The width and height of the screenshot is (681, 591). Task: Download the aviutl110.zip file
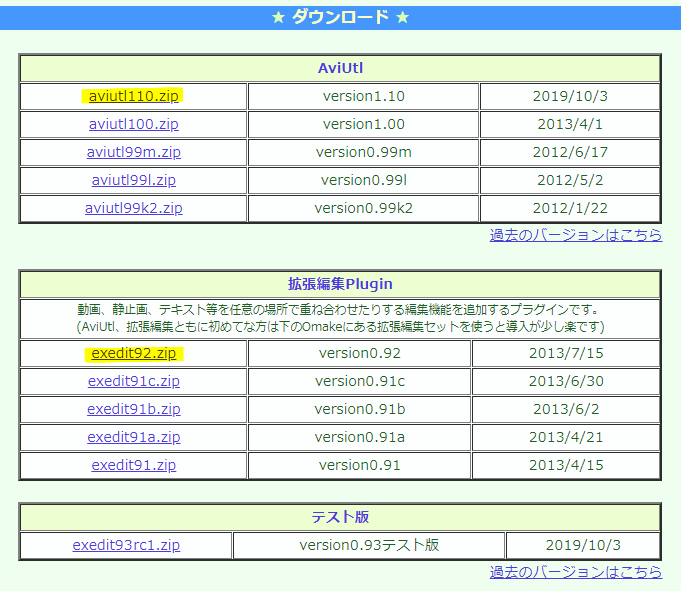click(133, 96)
